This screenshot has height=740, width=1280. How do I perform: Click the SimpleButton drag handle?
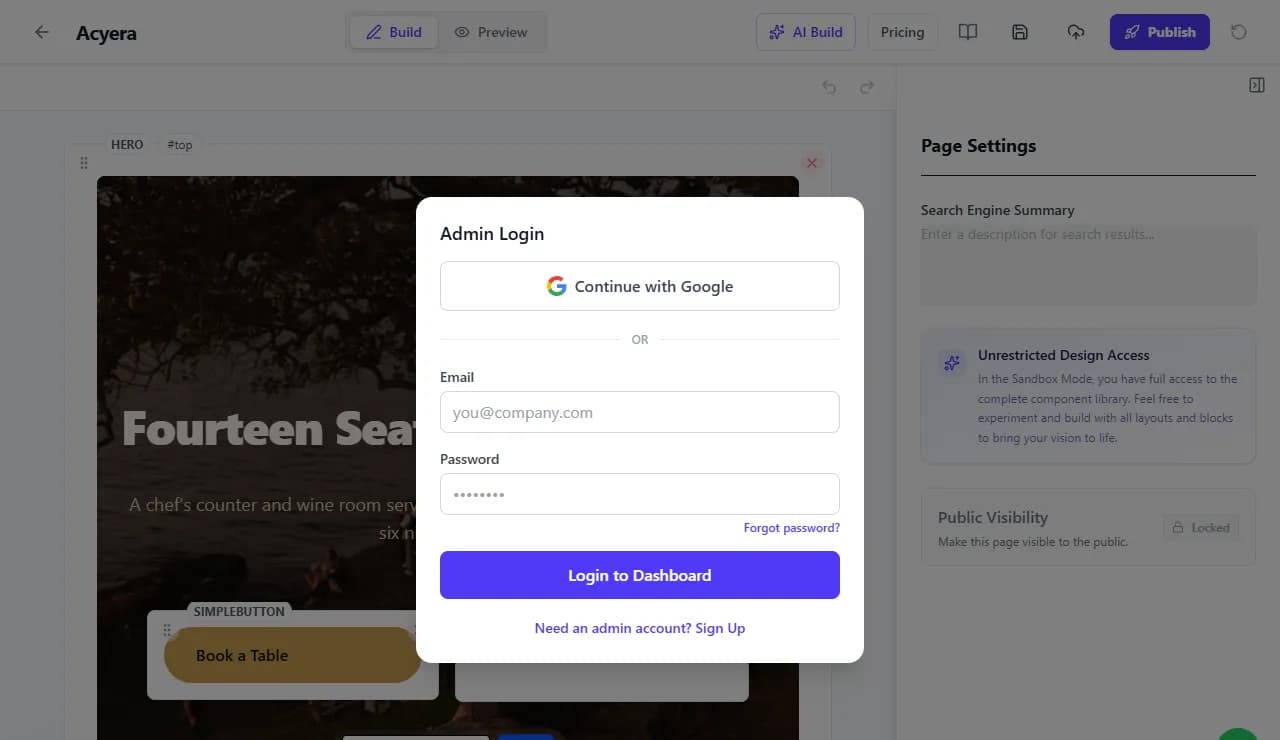coord(167,630)
